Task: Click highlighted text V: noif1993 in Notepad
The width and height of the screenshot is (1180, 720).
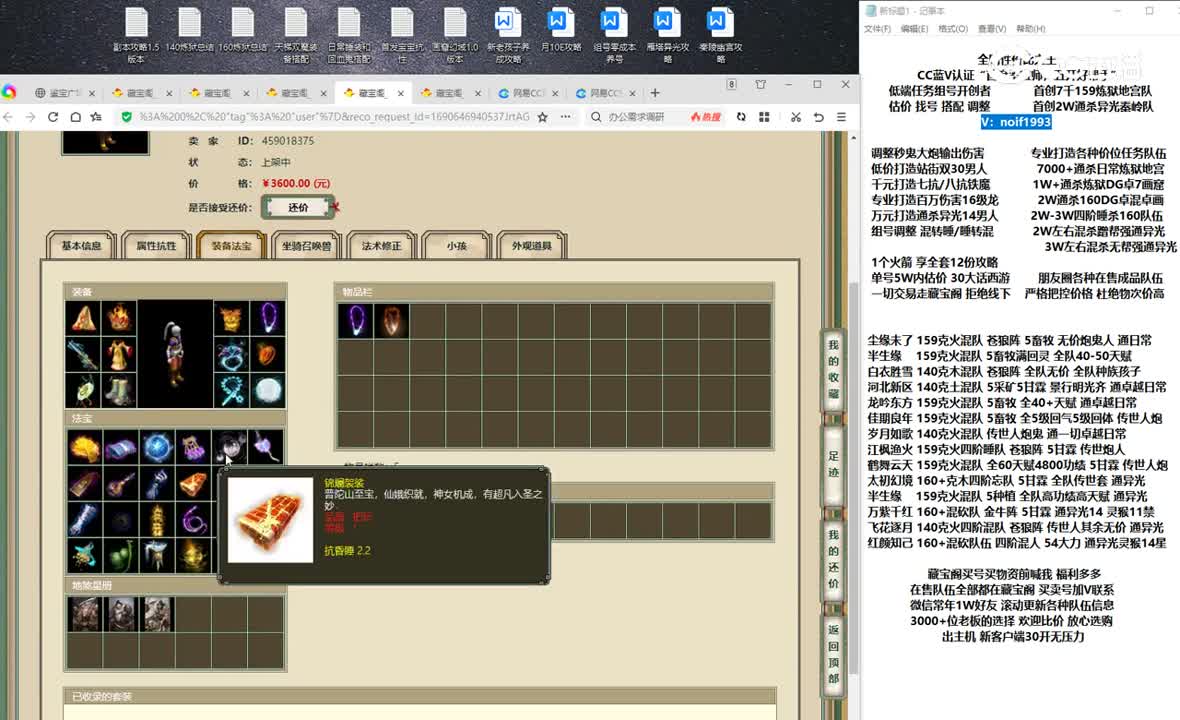Action: [1016, 122]
